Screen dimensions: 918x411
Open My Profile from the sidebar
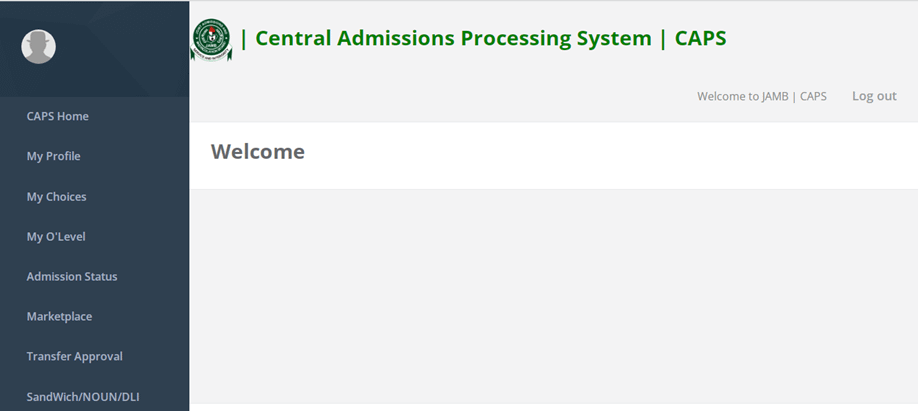pos(53,156)
